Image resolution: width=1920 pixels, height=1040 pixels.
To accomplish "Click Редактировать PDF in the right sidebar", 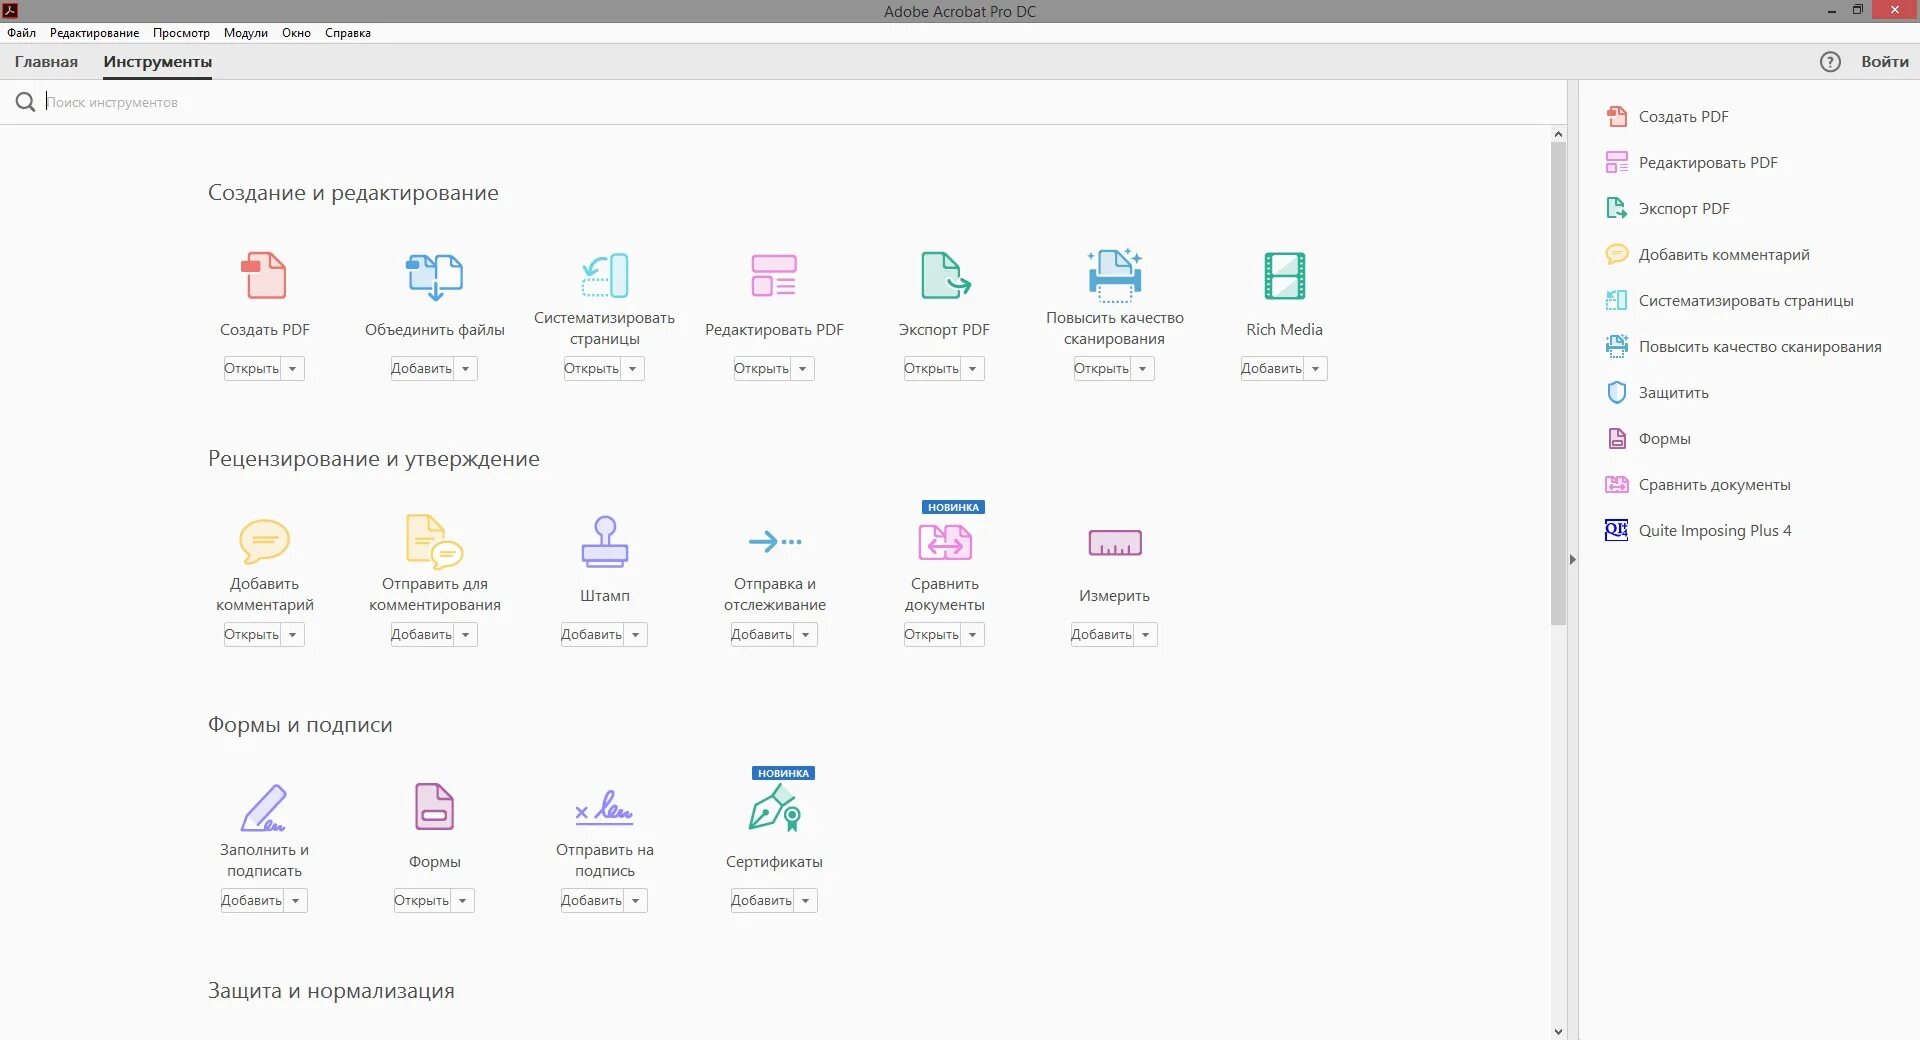I will coord(1708,162).
